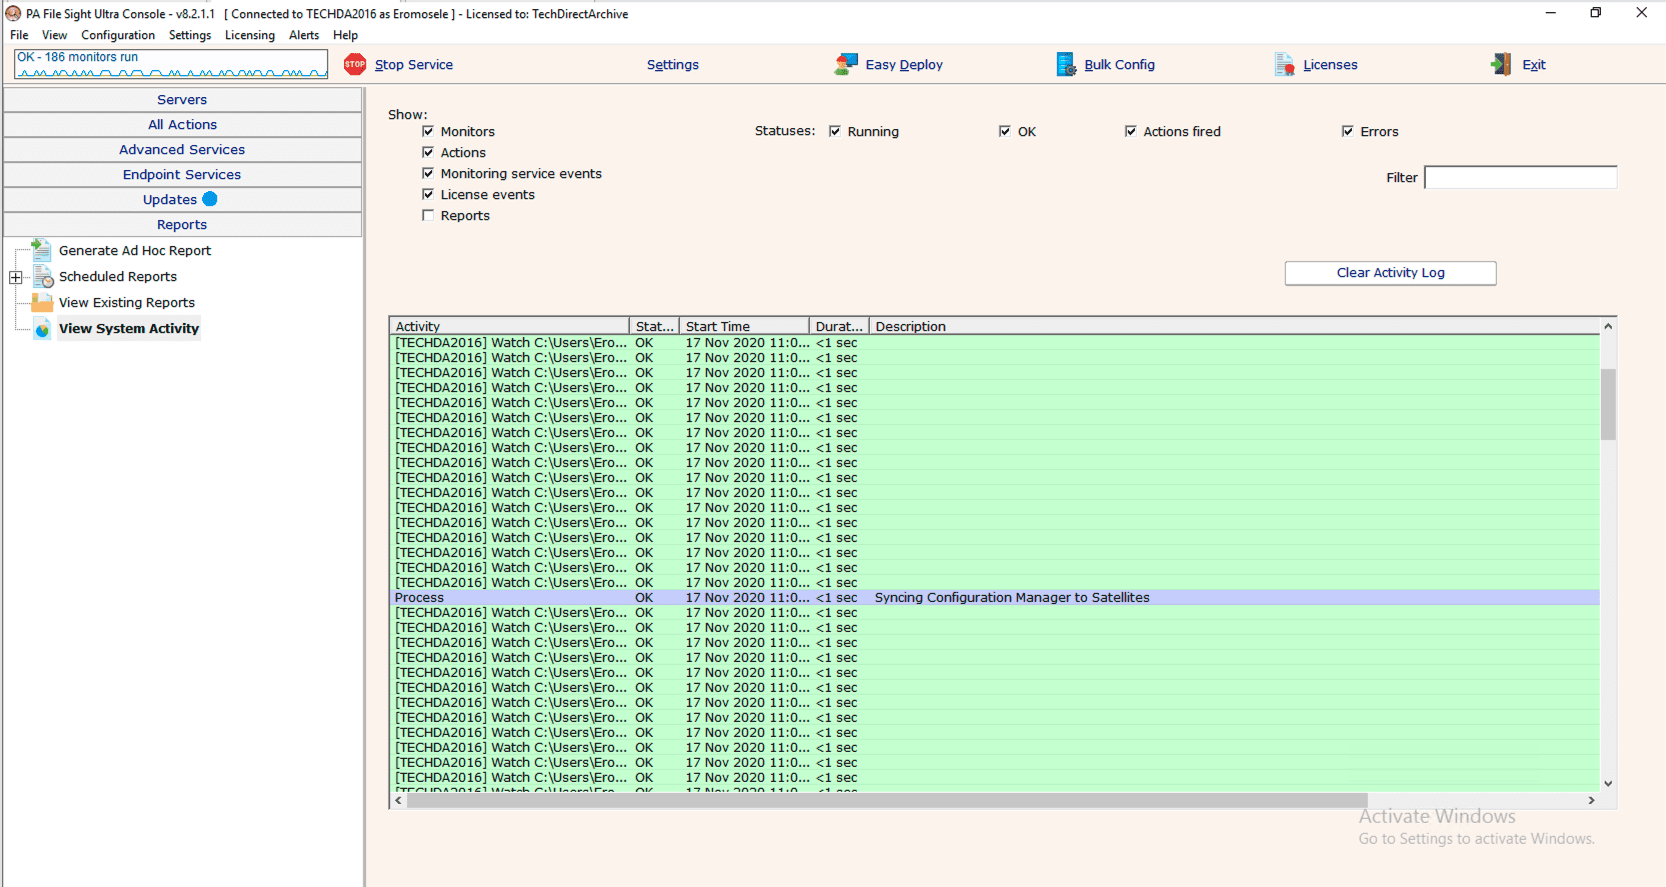This screenshot has width=1666, height=887.
Task: Open the Advanced Services section
Action: (x=182, y=150)
